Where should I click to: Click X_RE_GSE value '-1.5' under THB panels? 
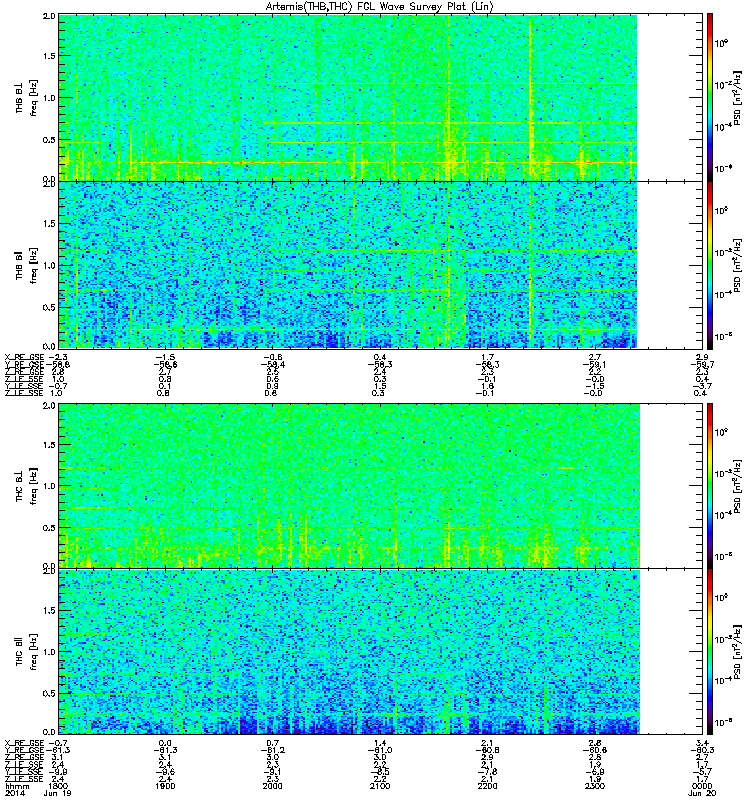point(165,357)
